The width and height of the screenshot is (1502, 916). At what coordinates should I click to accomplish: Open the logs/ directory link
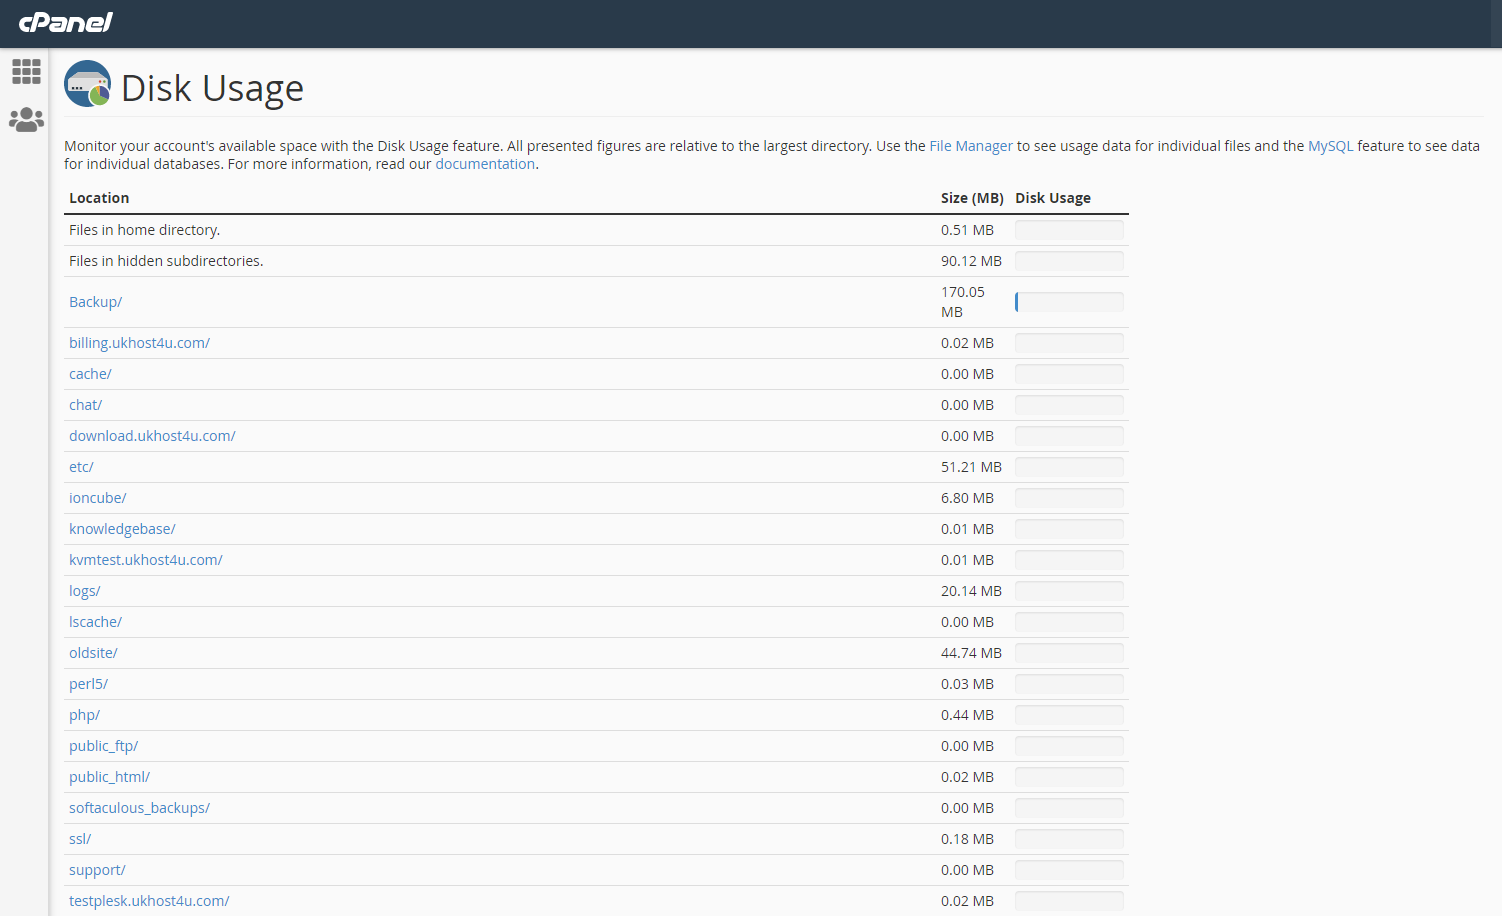pos(84,591)
